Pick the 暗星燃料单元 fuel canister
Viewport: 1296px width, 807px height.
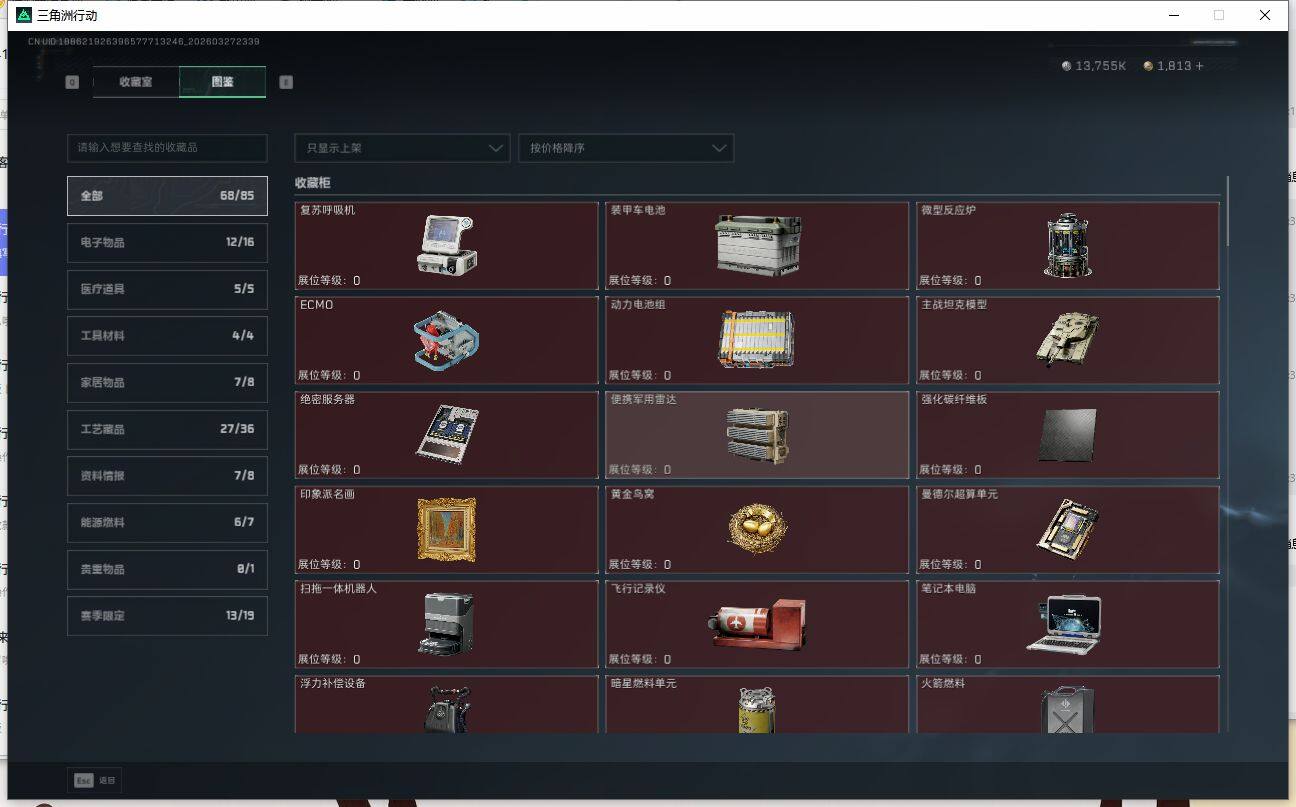point(757,705)
